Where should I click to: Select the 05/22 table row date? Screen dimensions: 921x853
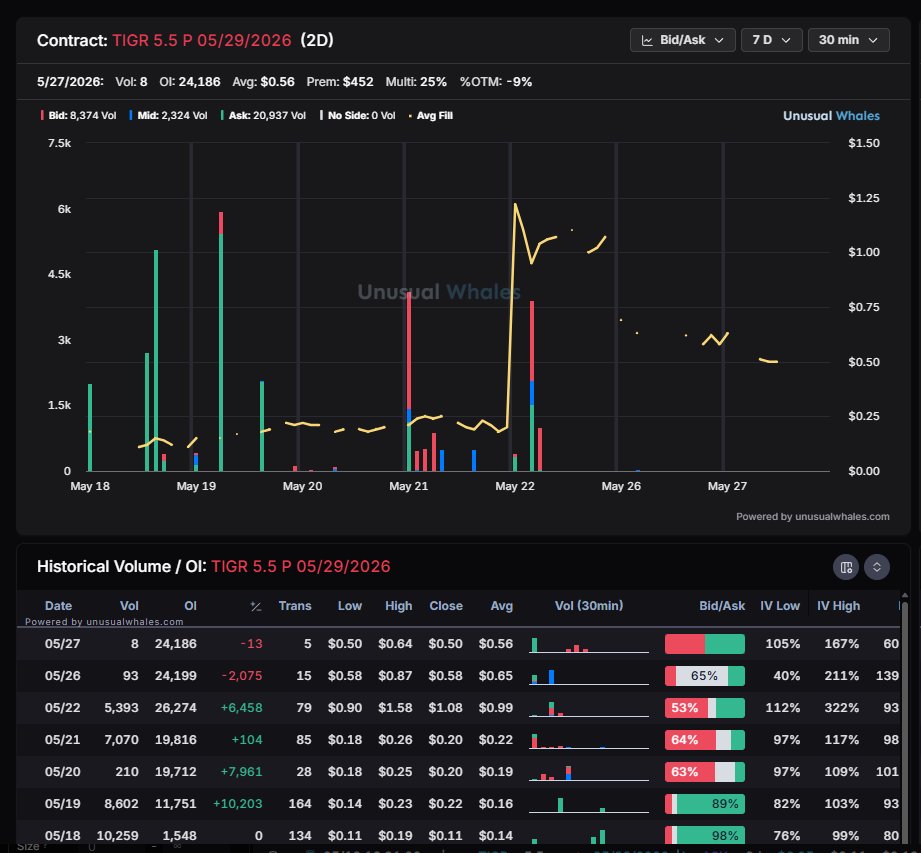pos(62,708)
